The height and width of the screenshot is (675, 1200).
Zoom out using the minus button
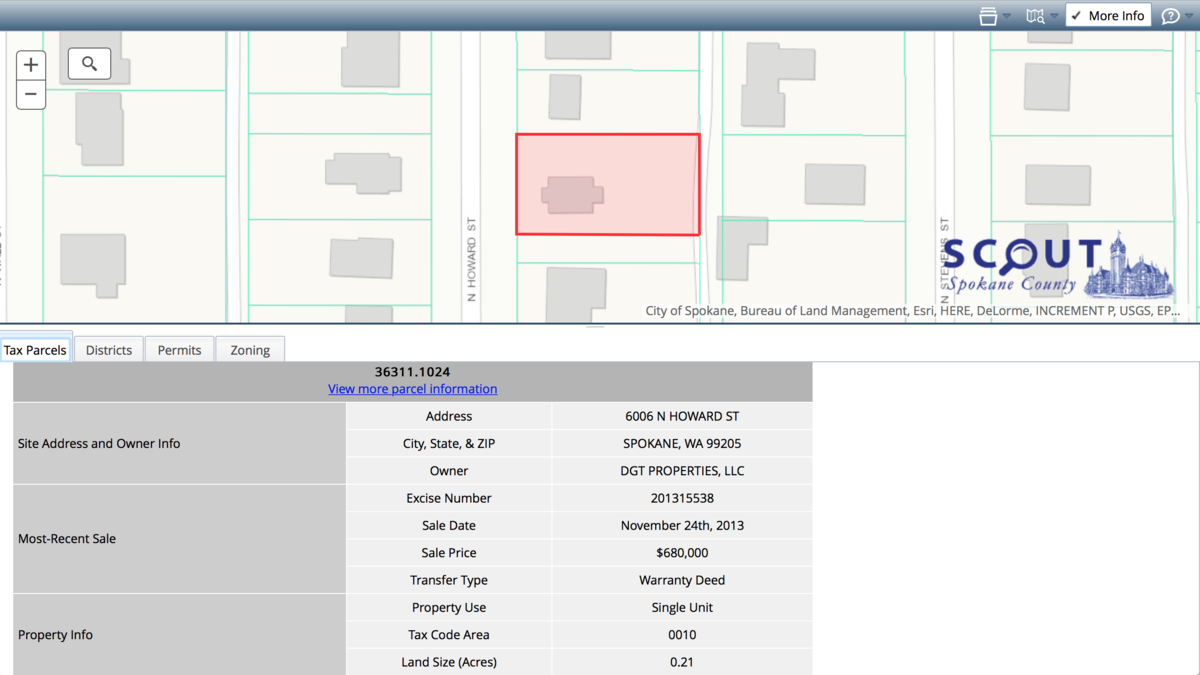point(30,94)
